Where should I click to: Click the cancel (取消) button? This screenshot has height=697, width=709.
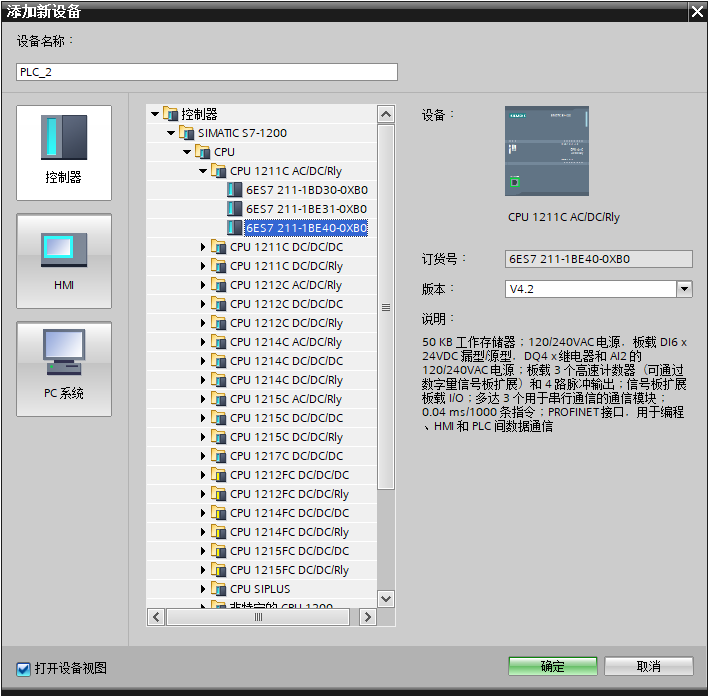[x=648, y=667]
